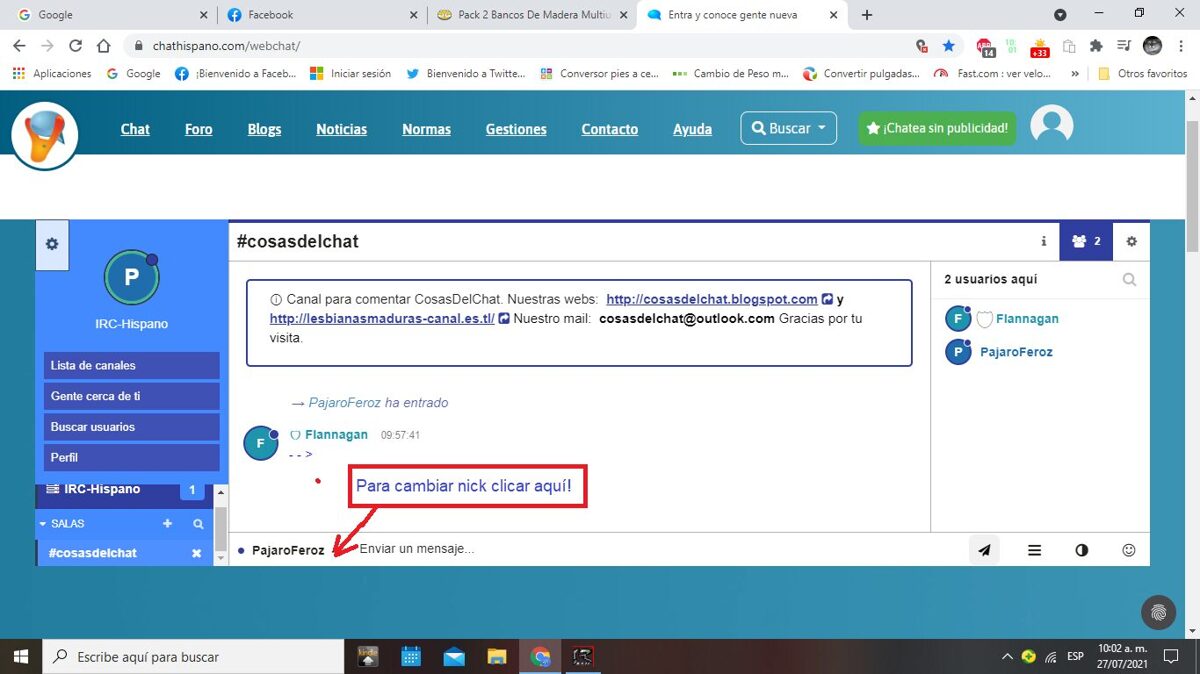The height and width of the screenshot is (674, 1200).
Task: Click PajaroFeroz nick to change it
Action: (288, 550)
